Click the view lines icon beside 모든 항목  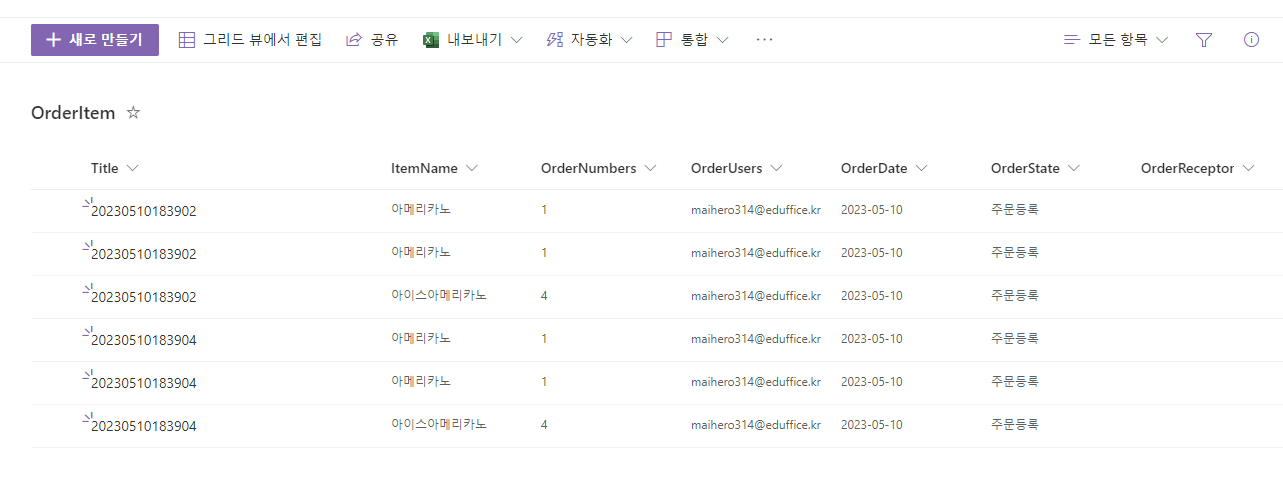(x=1072, y=40)
